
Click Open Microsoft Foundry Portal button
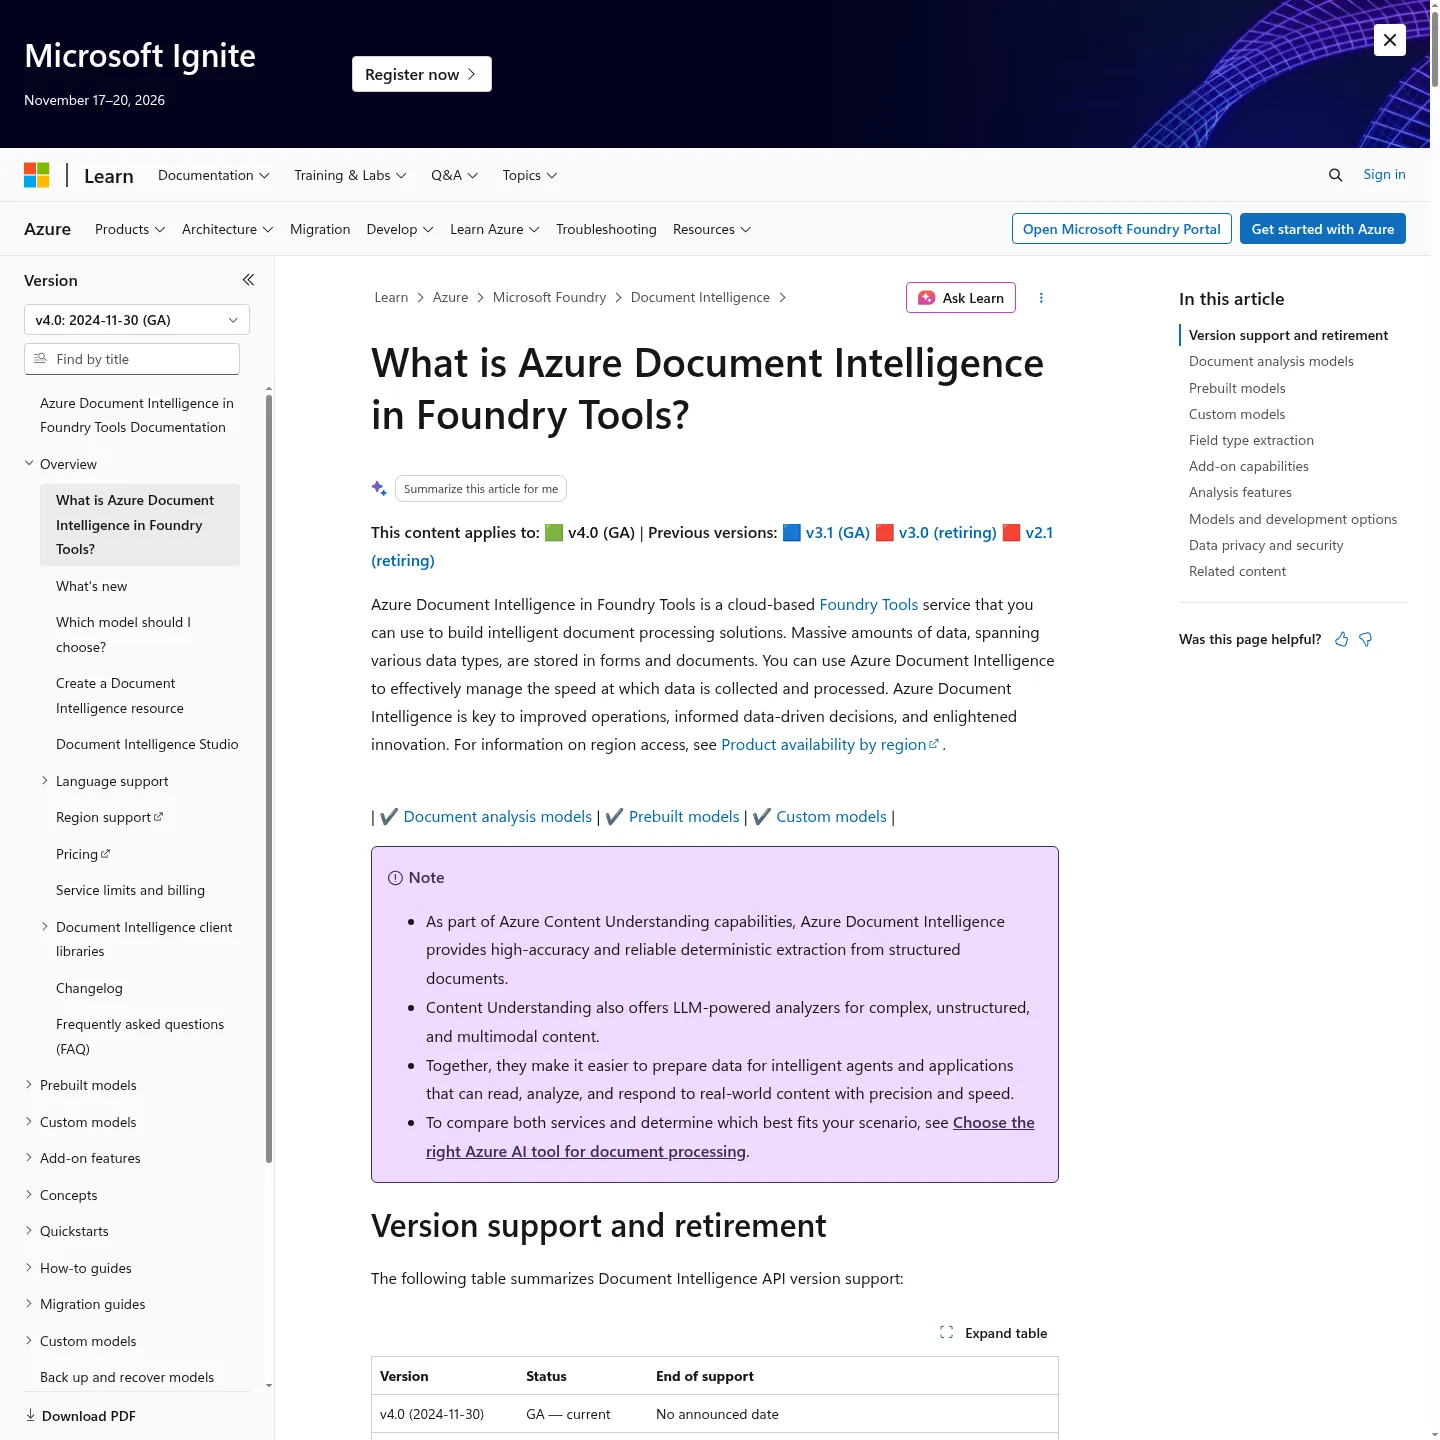[x=1121, y=229]
